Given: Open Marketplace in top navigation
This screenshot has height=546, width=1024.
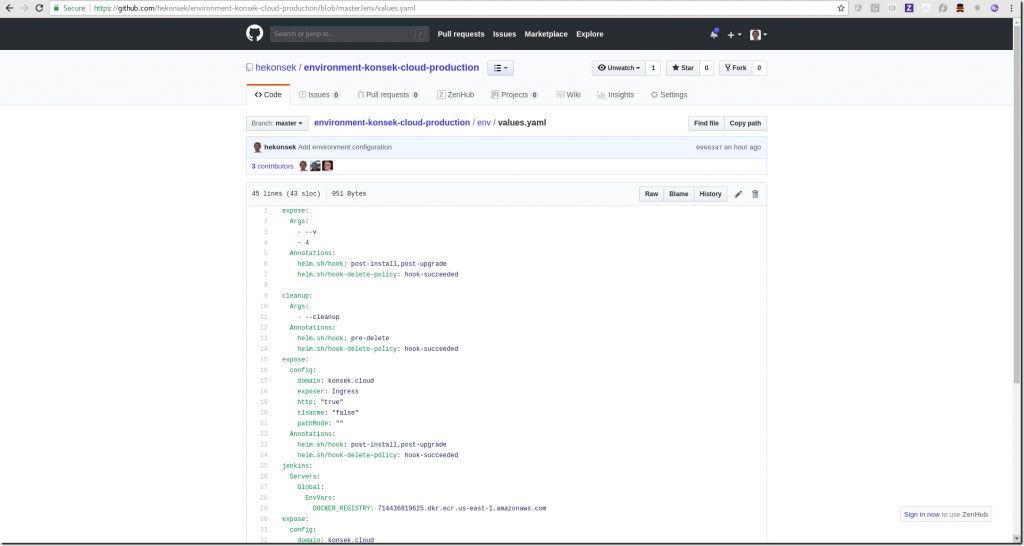Looking at the screenshot, I should (x=546, y=34).
